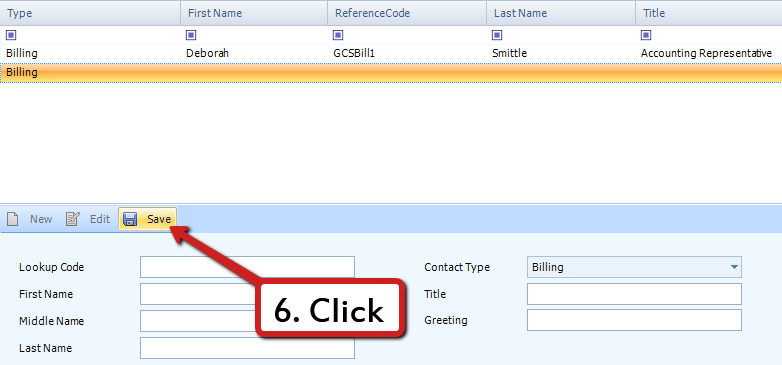The image size is (782, 365).
Task: Click the New document icon
Action: click(12, 219)
